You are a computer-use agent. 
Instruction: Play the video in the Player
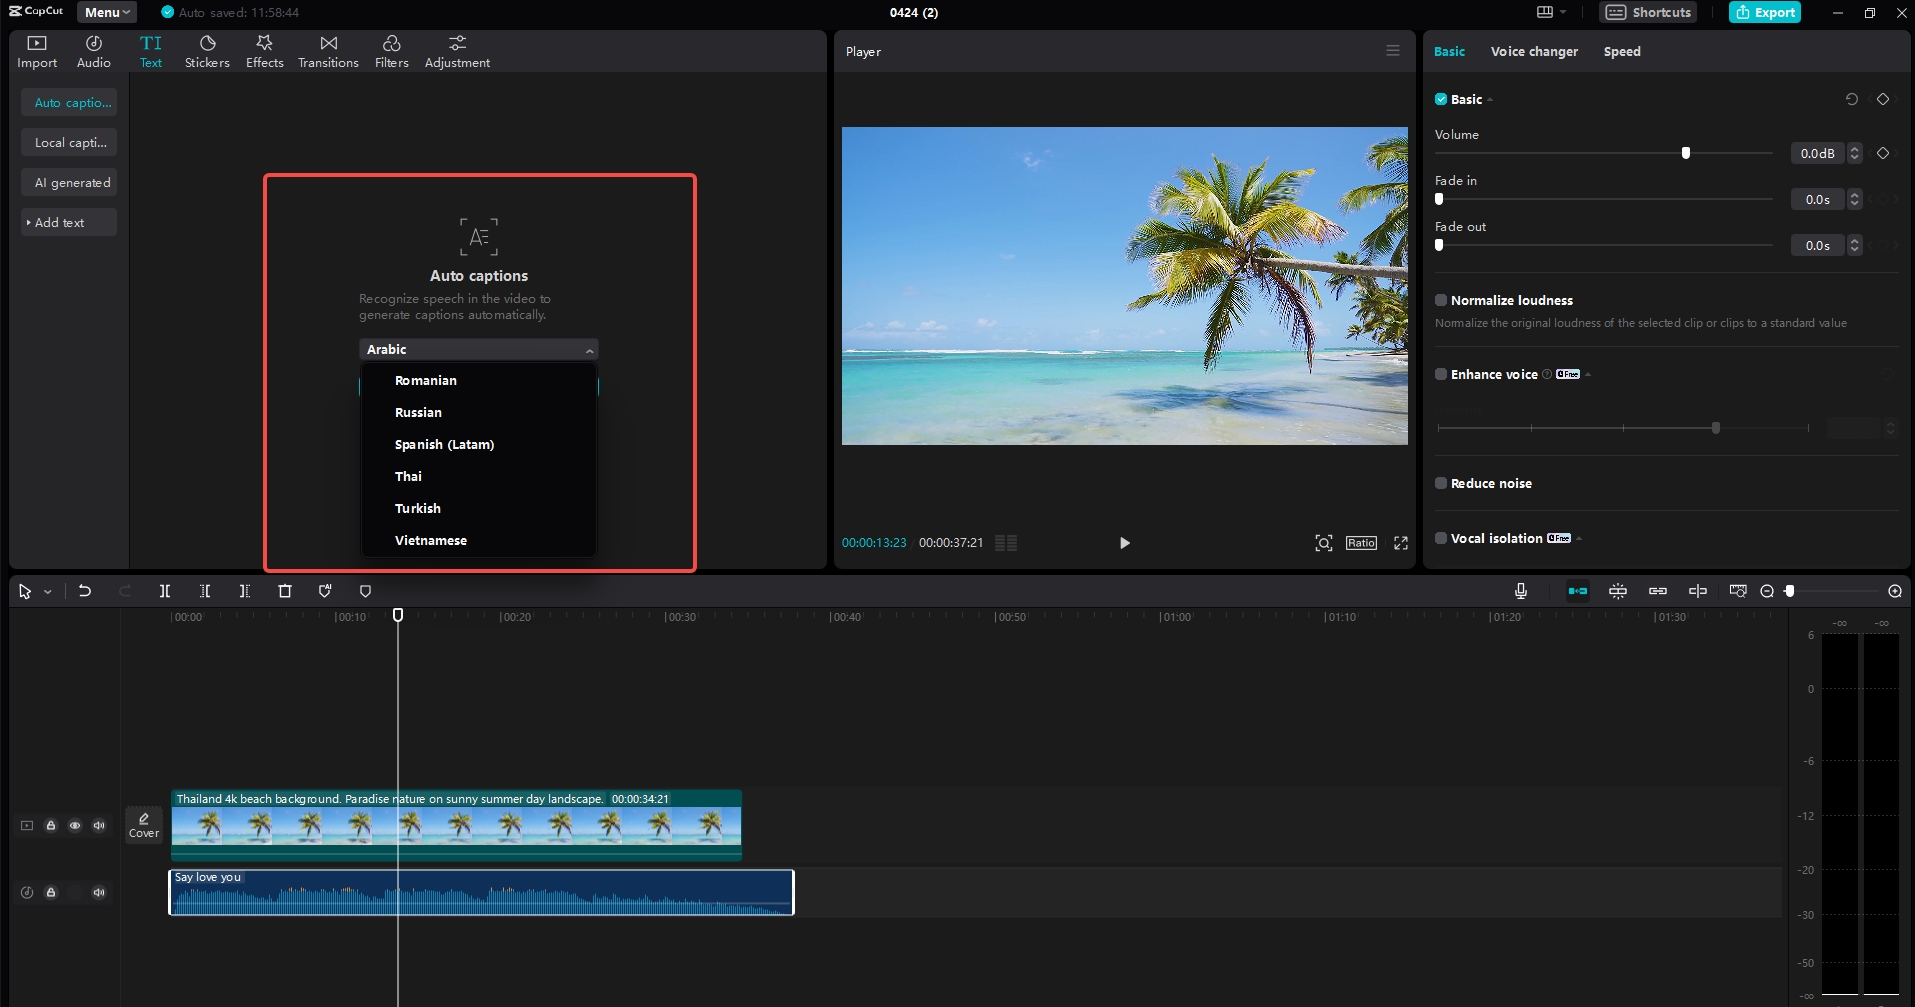[x=1124, y=543]
